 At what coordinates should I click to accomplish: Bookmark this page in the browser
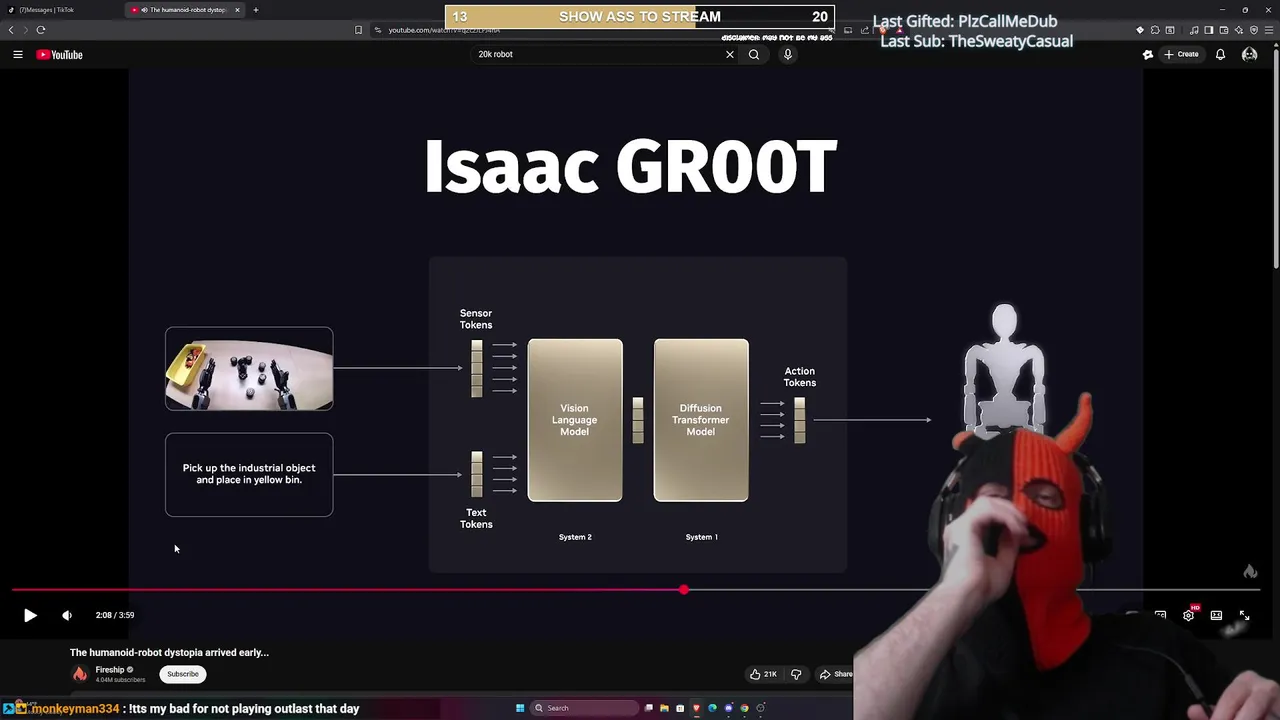click(x=359, y=30)
